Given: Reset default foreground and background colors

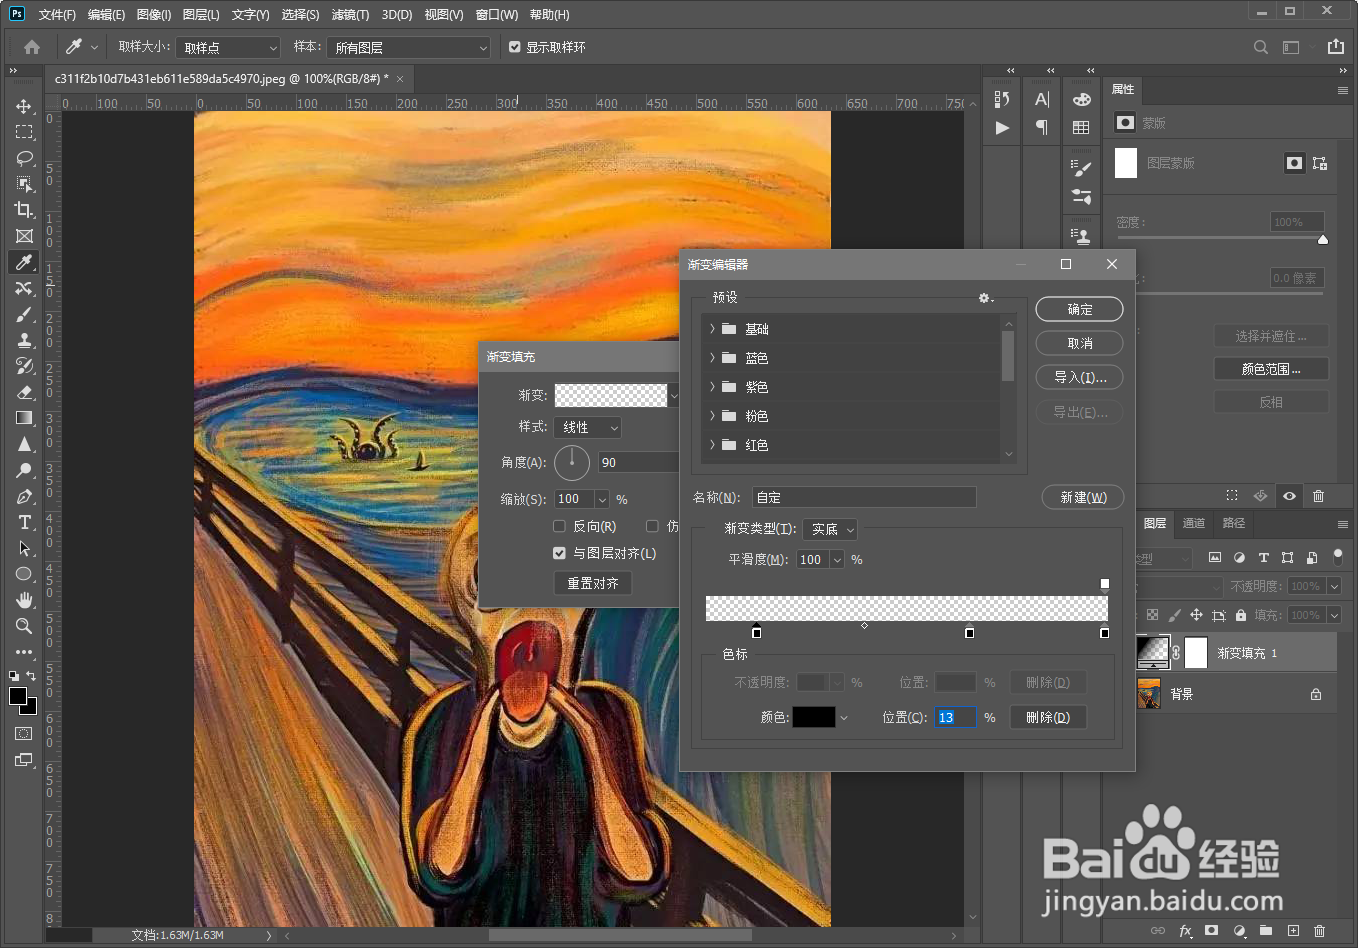Looking at the screenshot, I should [14, 676].
